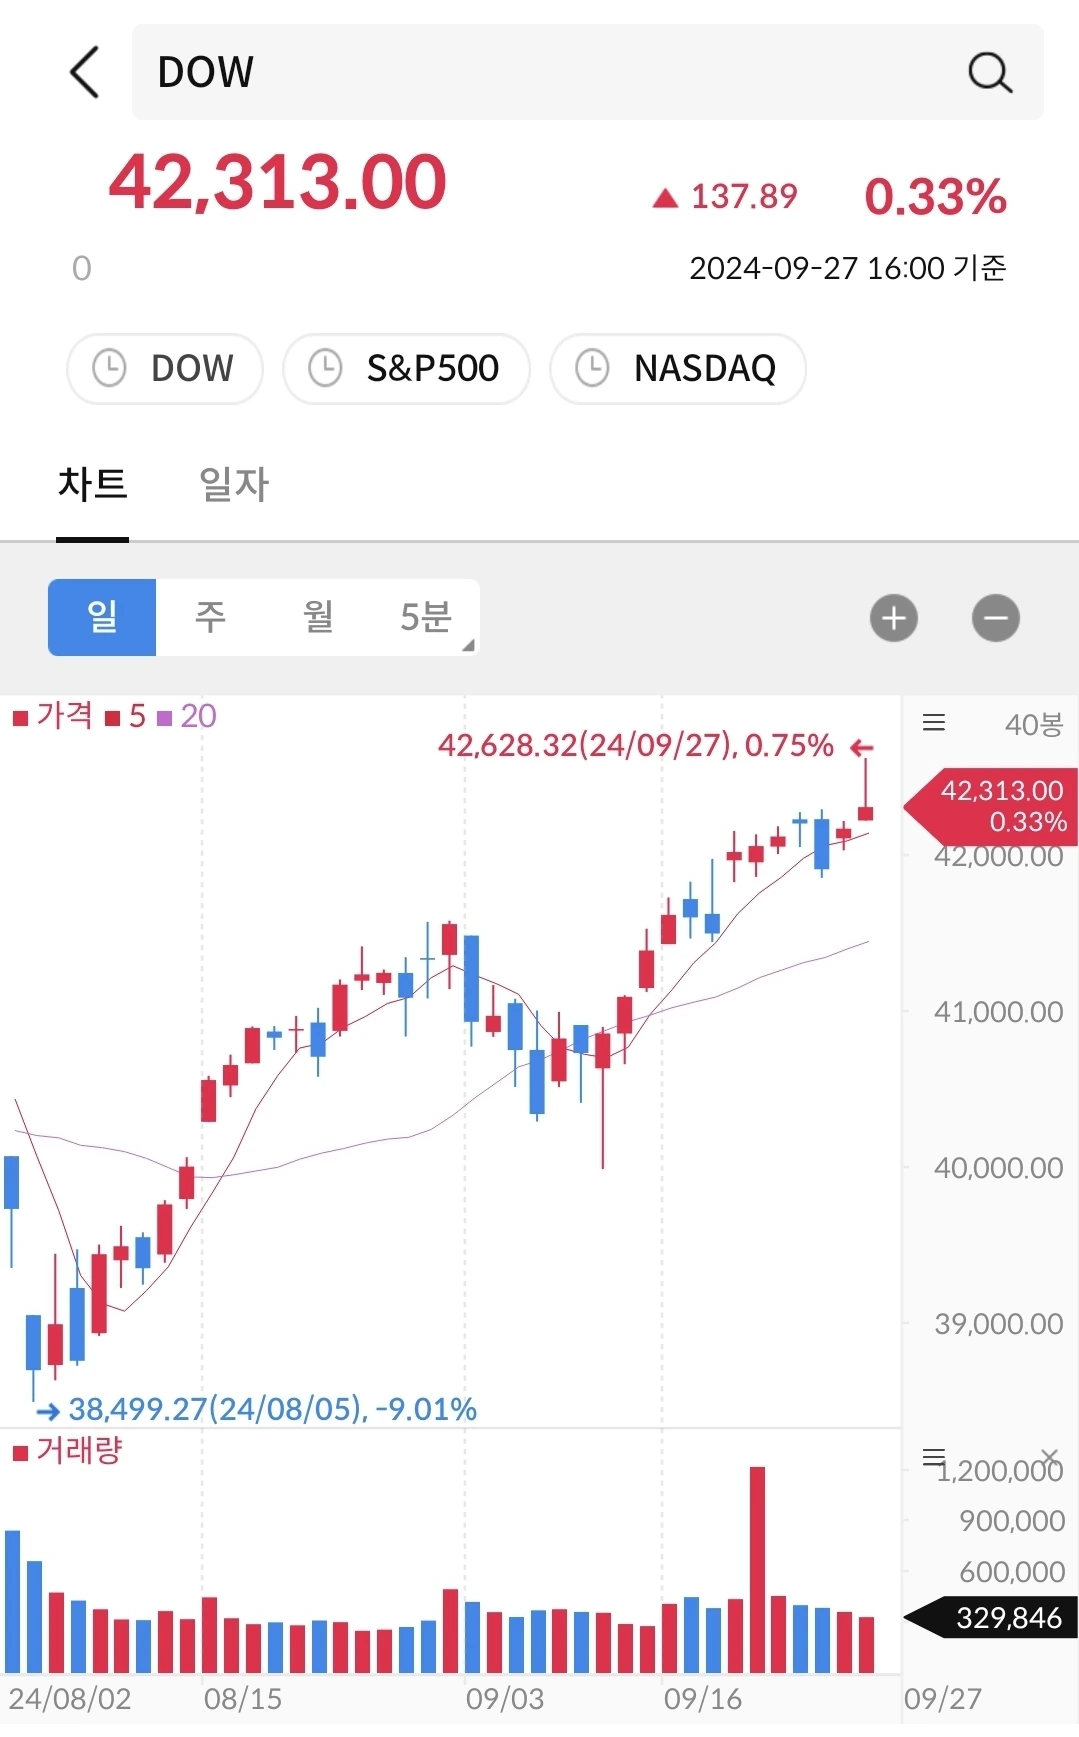Screen dimensions: 1079x1737
Task: Tap the search magnifier icon
Action: tap(990, 72)
